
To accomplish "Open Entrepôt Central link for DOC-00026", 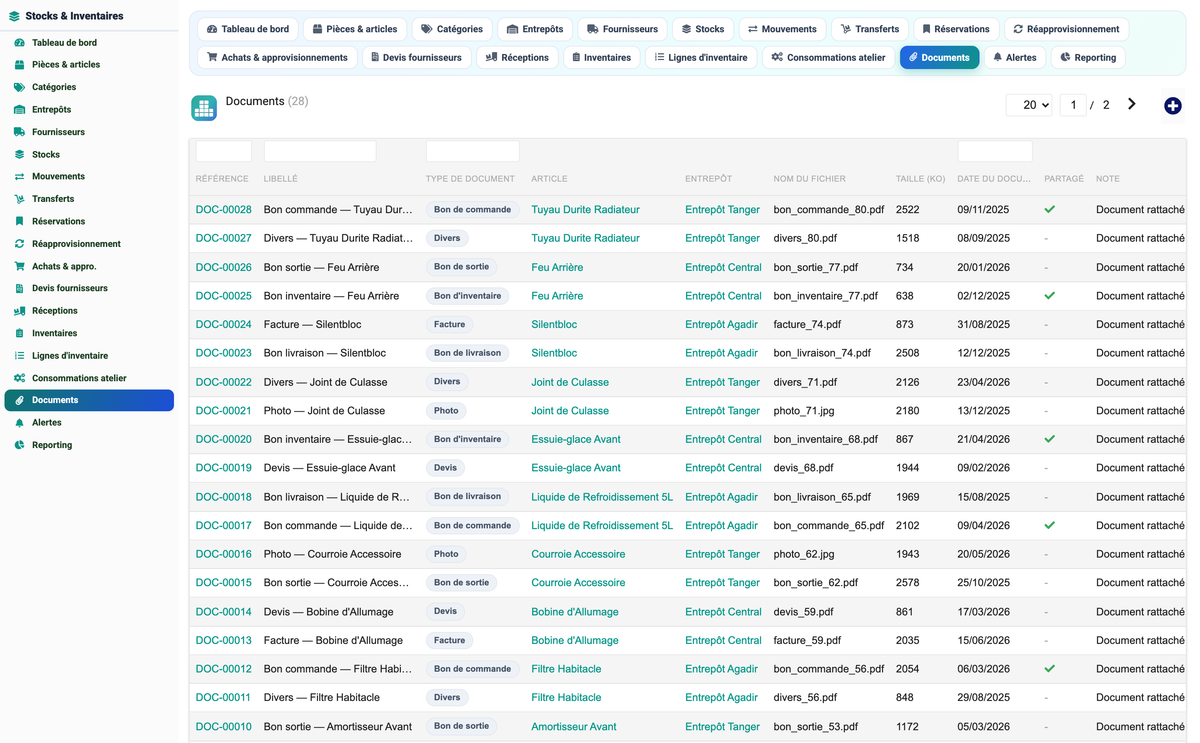I will pyautogui.click(x=723, y=267).
